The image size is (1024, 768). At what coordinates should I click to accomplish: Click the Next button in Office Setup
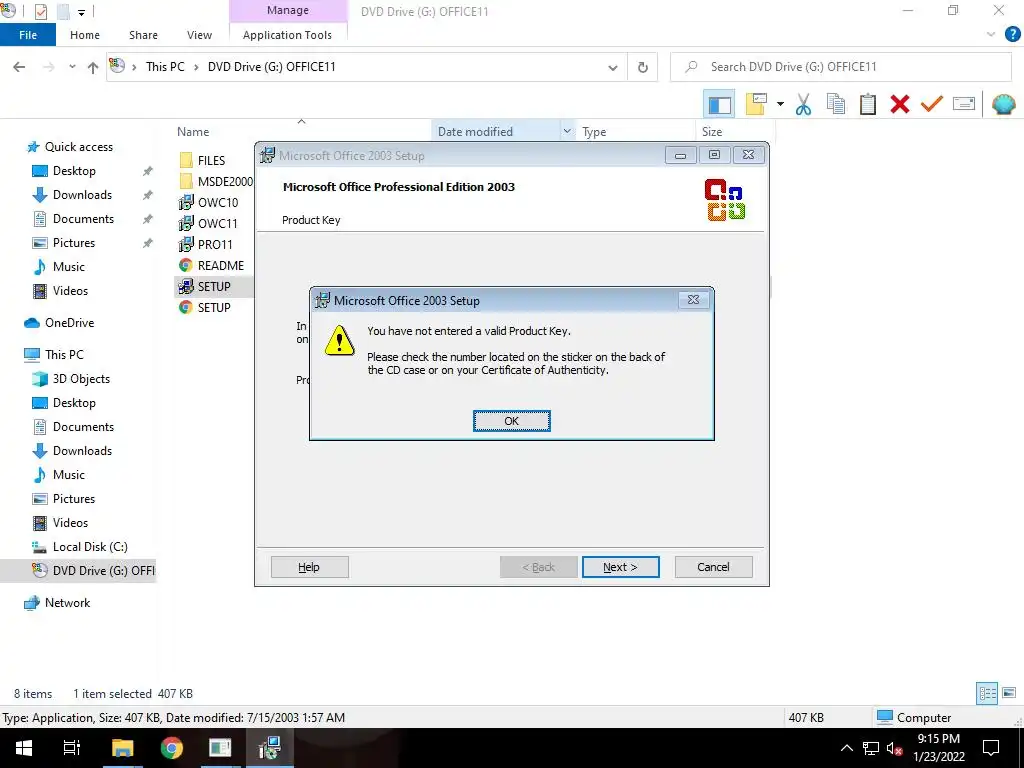tap(620, 567)
